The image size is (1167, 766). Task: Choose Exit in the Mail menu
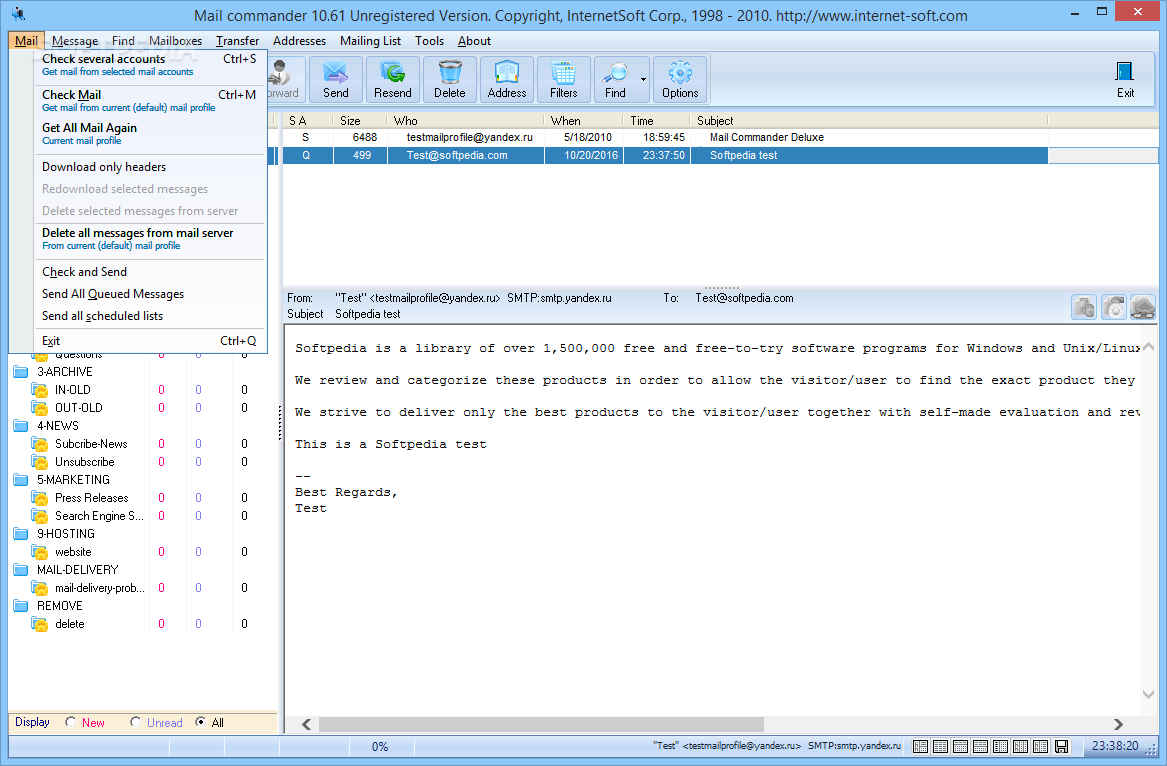coord(149,341)
